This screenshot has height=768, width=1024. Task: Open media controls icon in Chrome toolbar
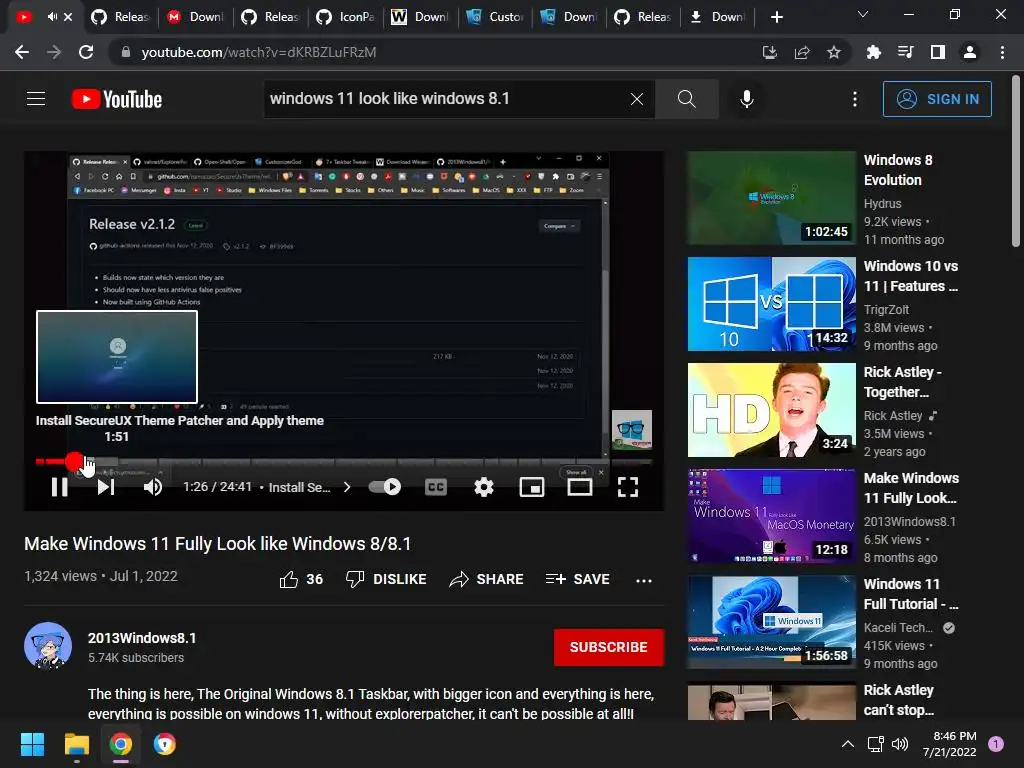coord(905,52)
